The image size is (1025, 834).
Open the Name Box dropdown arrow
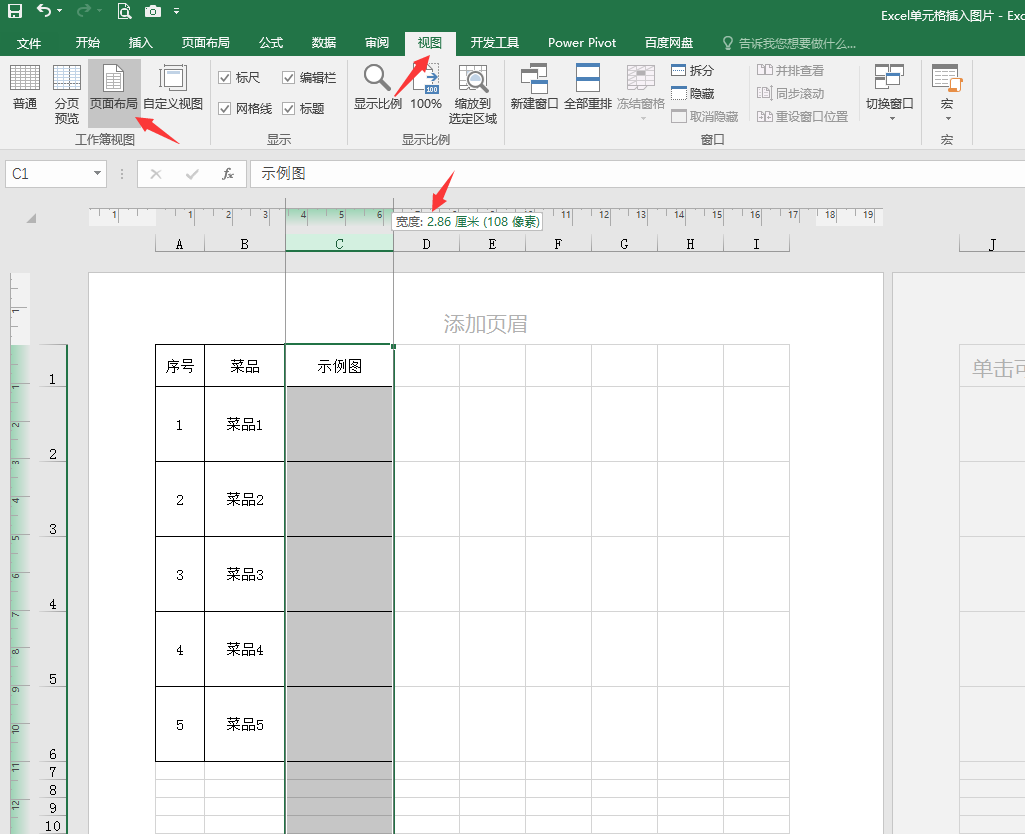coord(97,174)
